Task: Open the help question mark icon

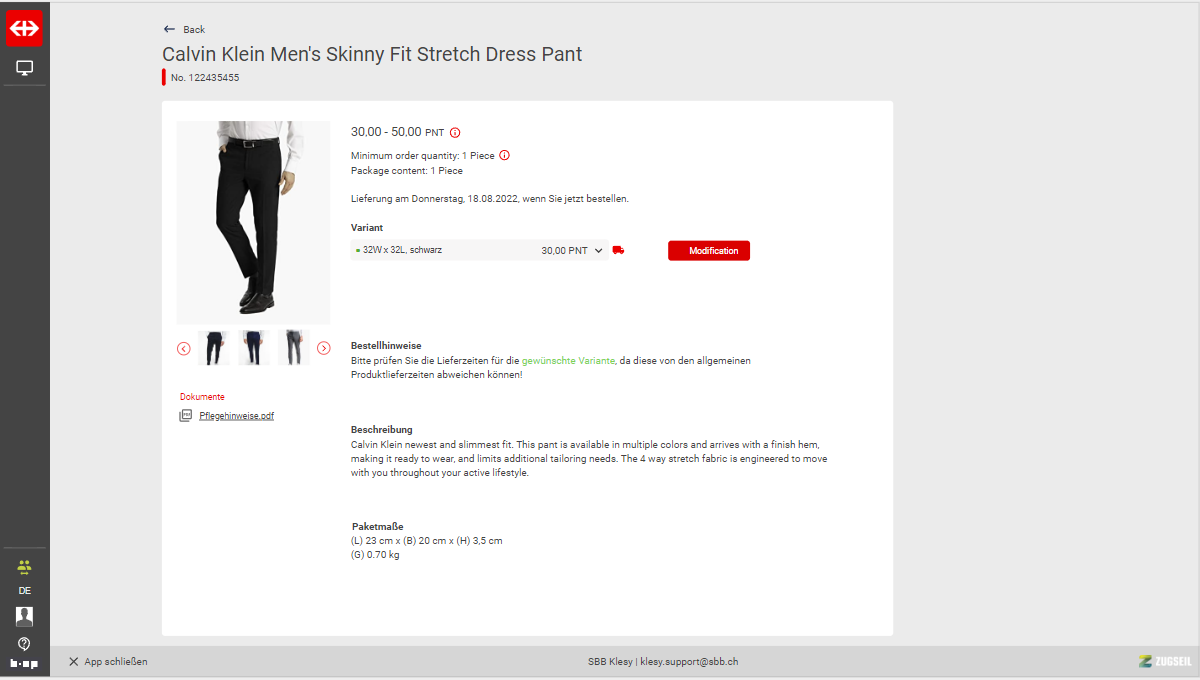Action: (24, 643)
